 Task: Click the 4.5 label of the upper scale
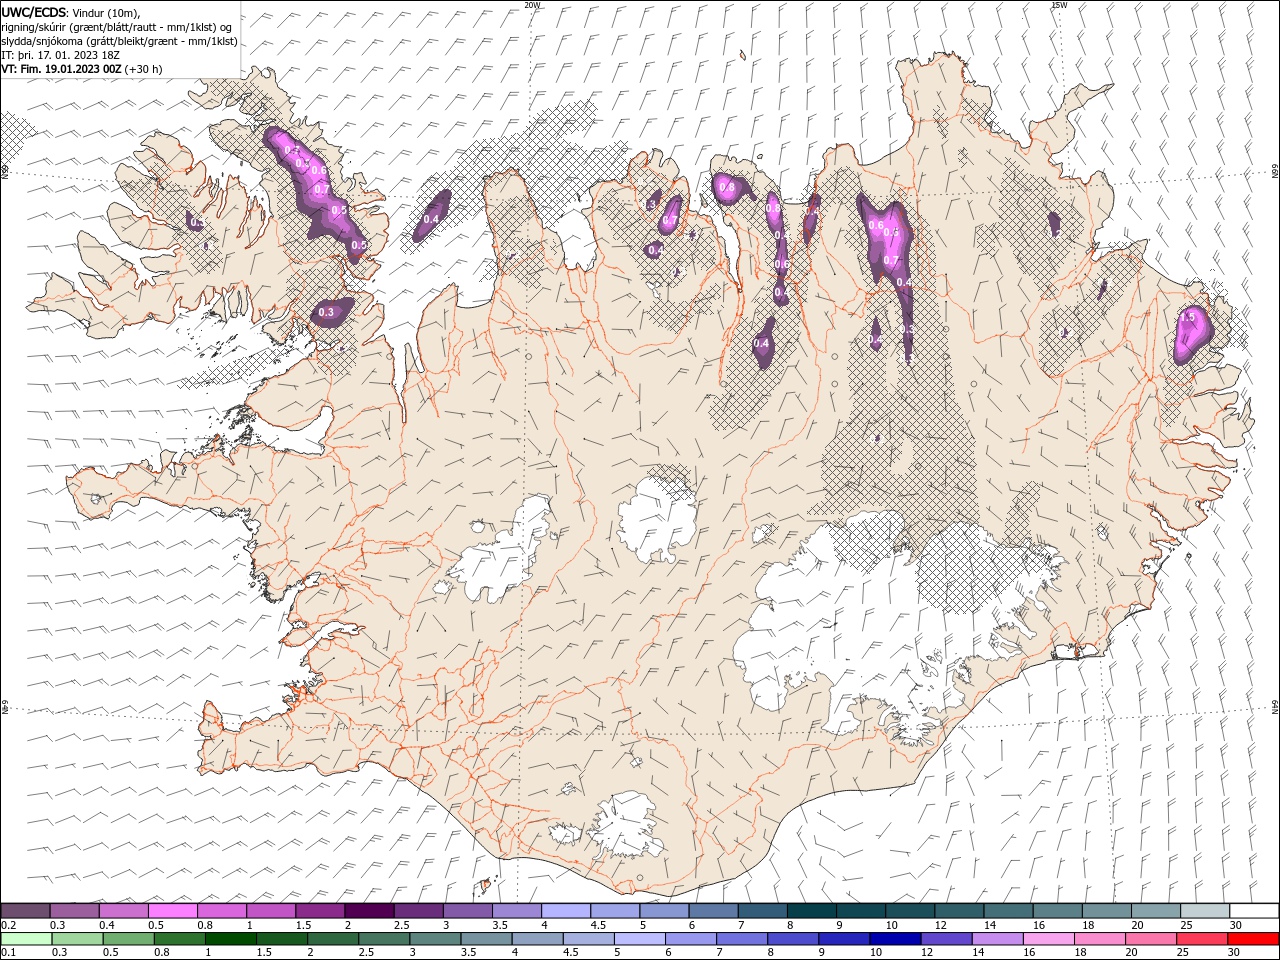(x=598, y=925)
